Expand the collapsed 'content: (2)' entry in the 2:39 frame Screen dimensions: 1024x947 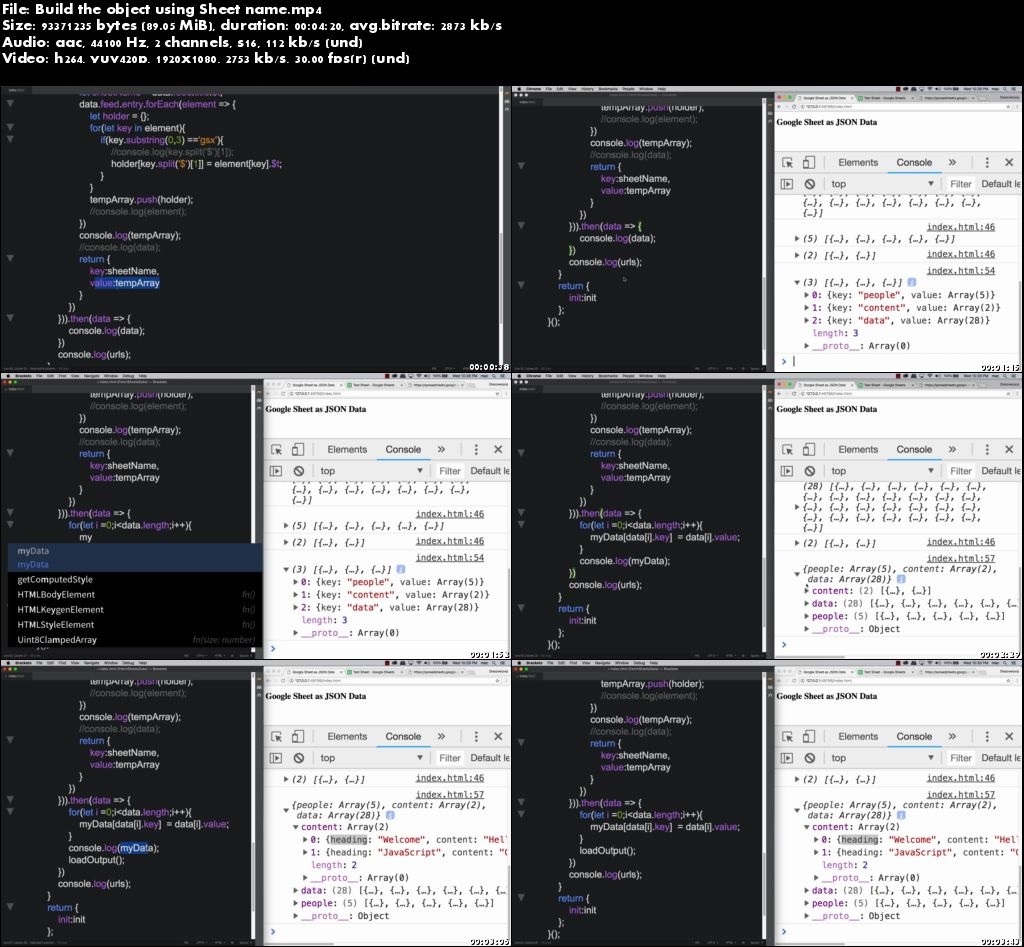pyautogui.click(x=807, y=591)
